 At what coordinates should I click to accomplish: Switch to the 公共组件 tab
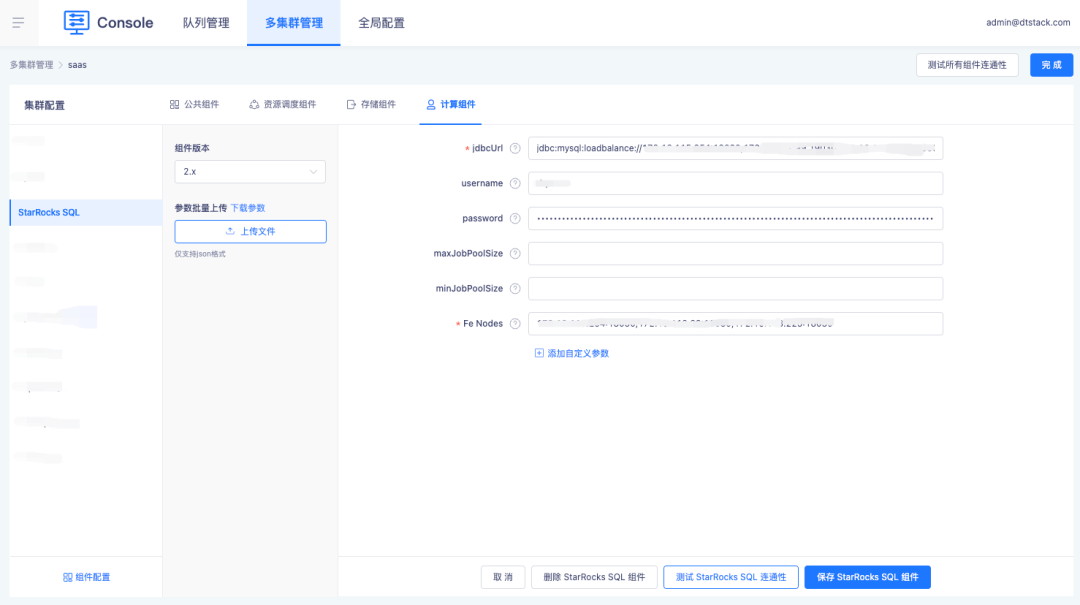(194, 105)
